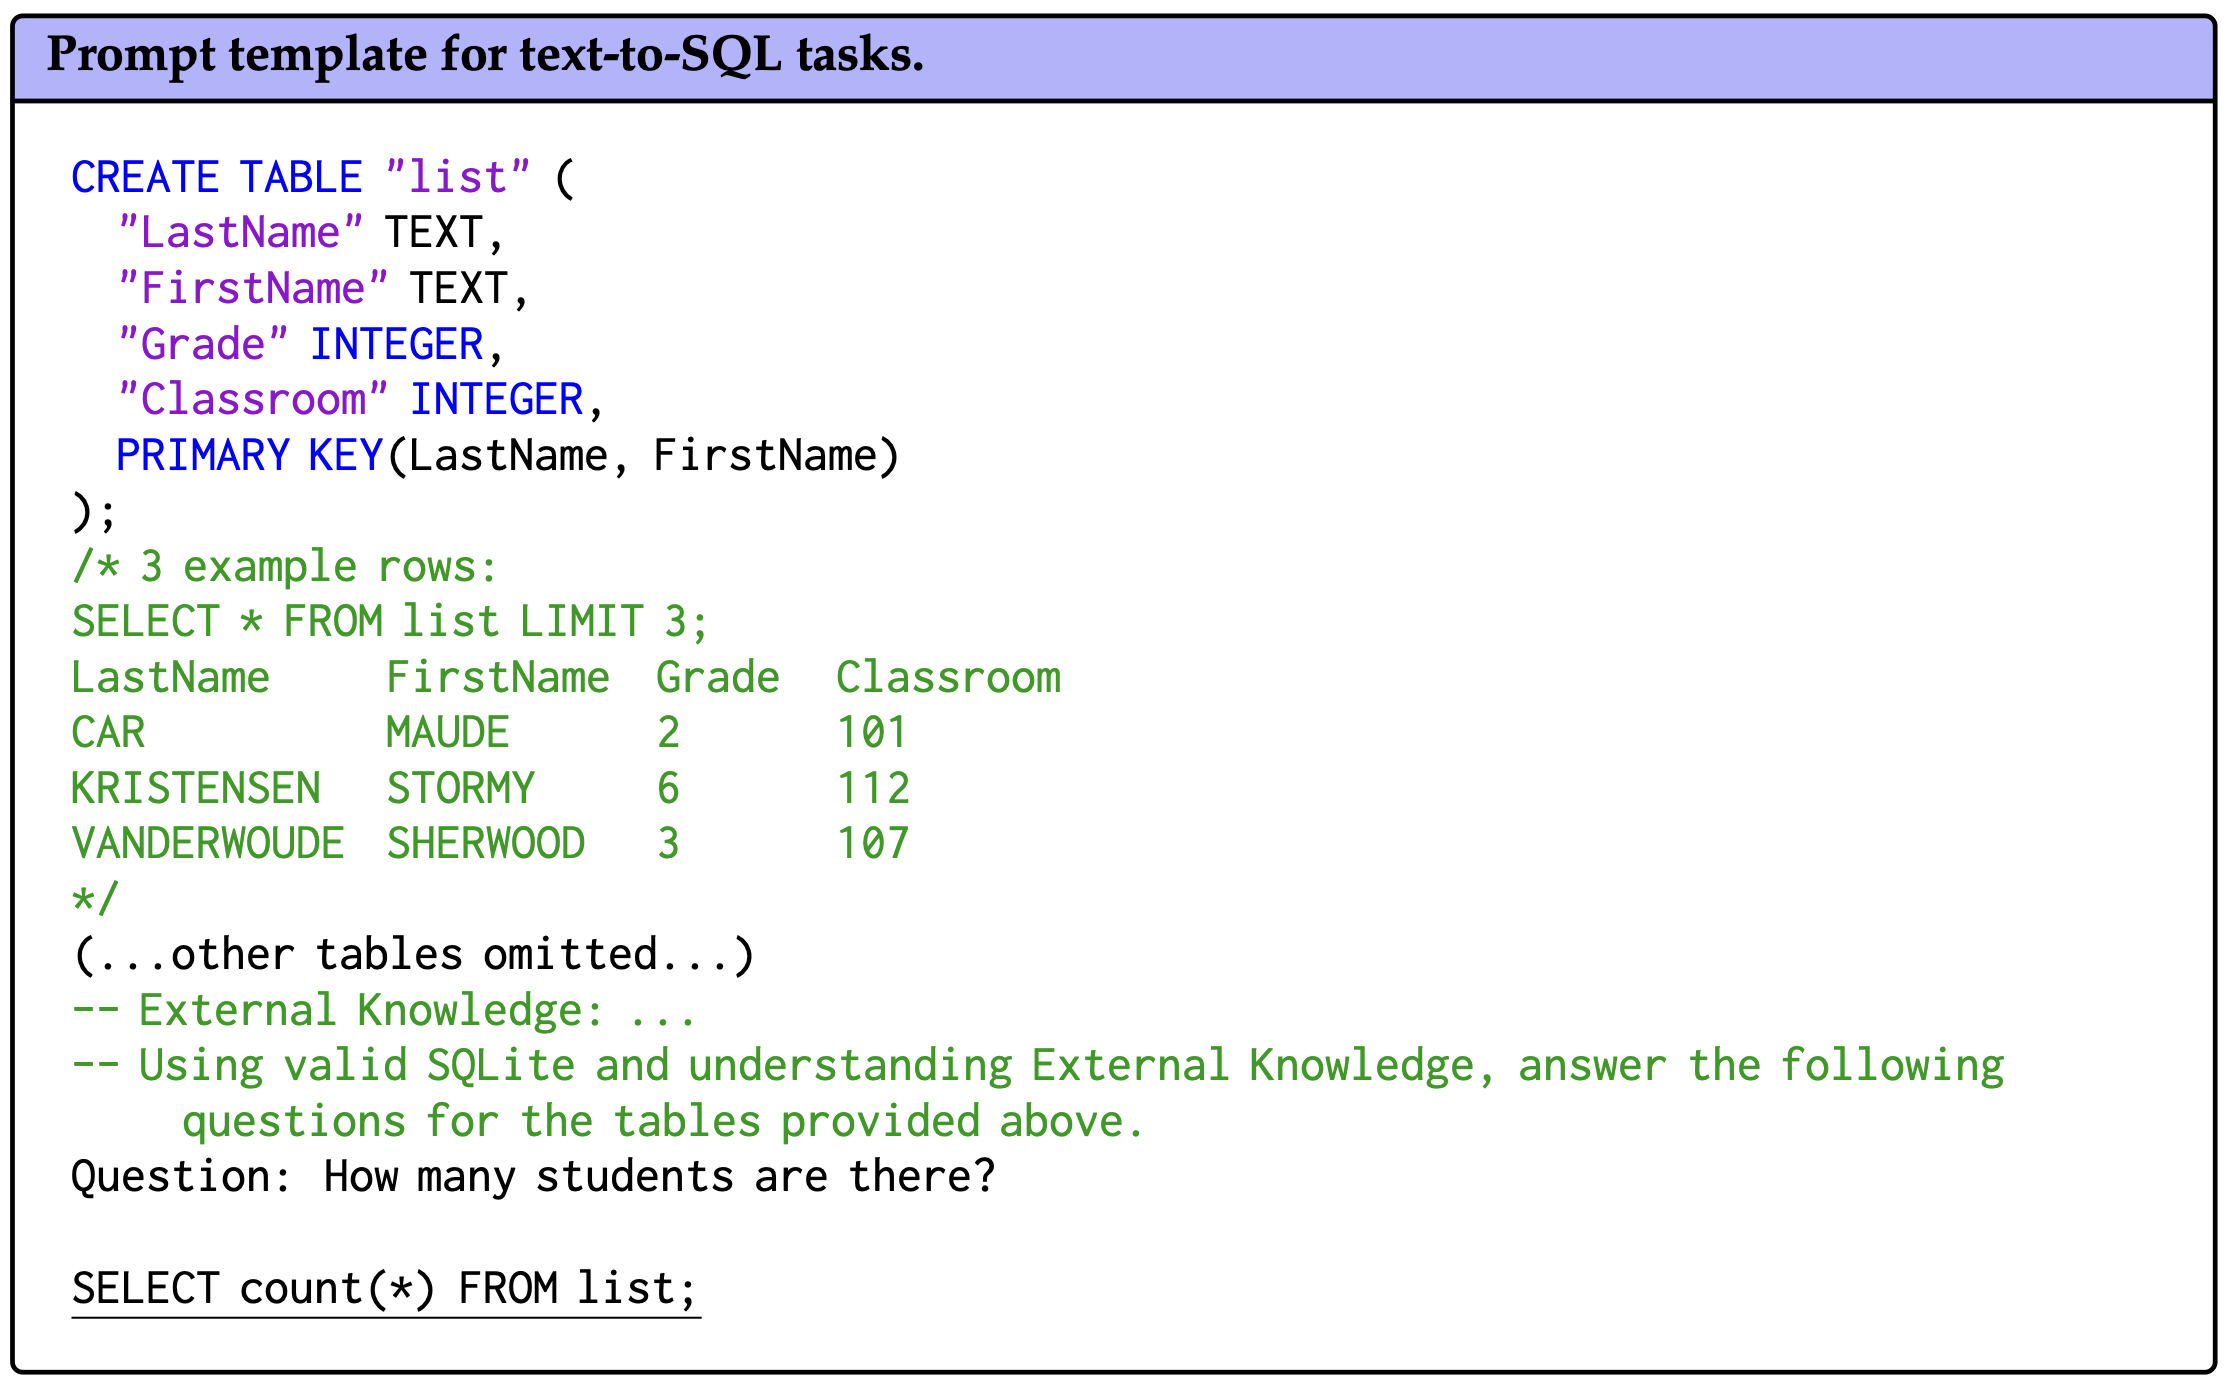
Task: Click the quoted "list" table name
Action: click(x=457, y=178)
